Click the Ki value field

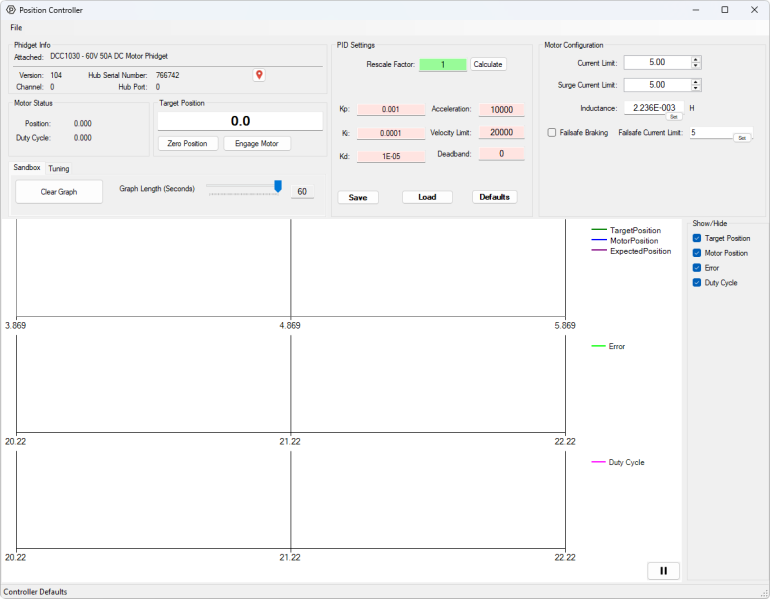point(390,133)
